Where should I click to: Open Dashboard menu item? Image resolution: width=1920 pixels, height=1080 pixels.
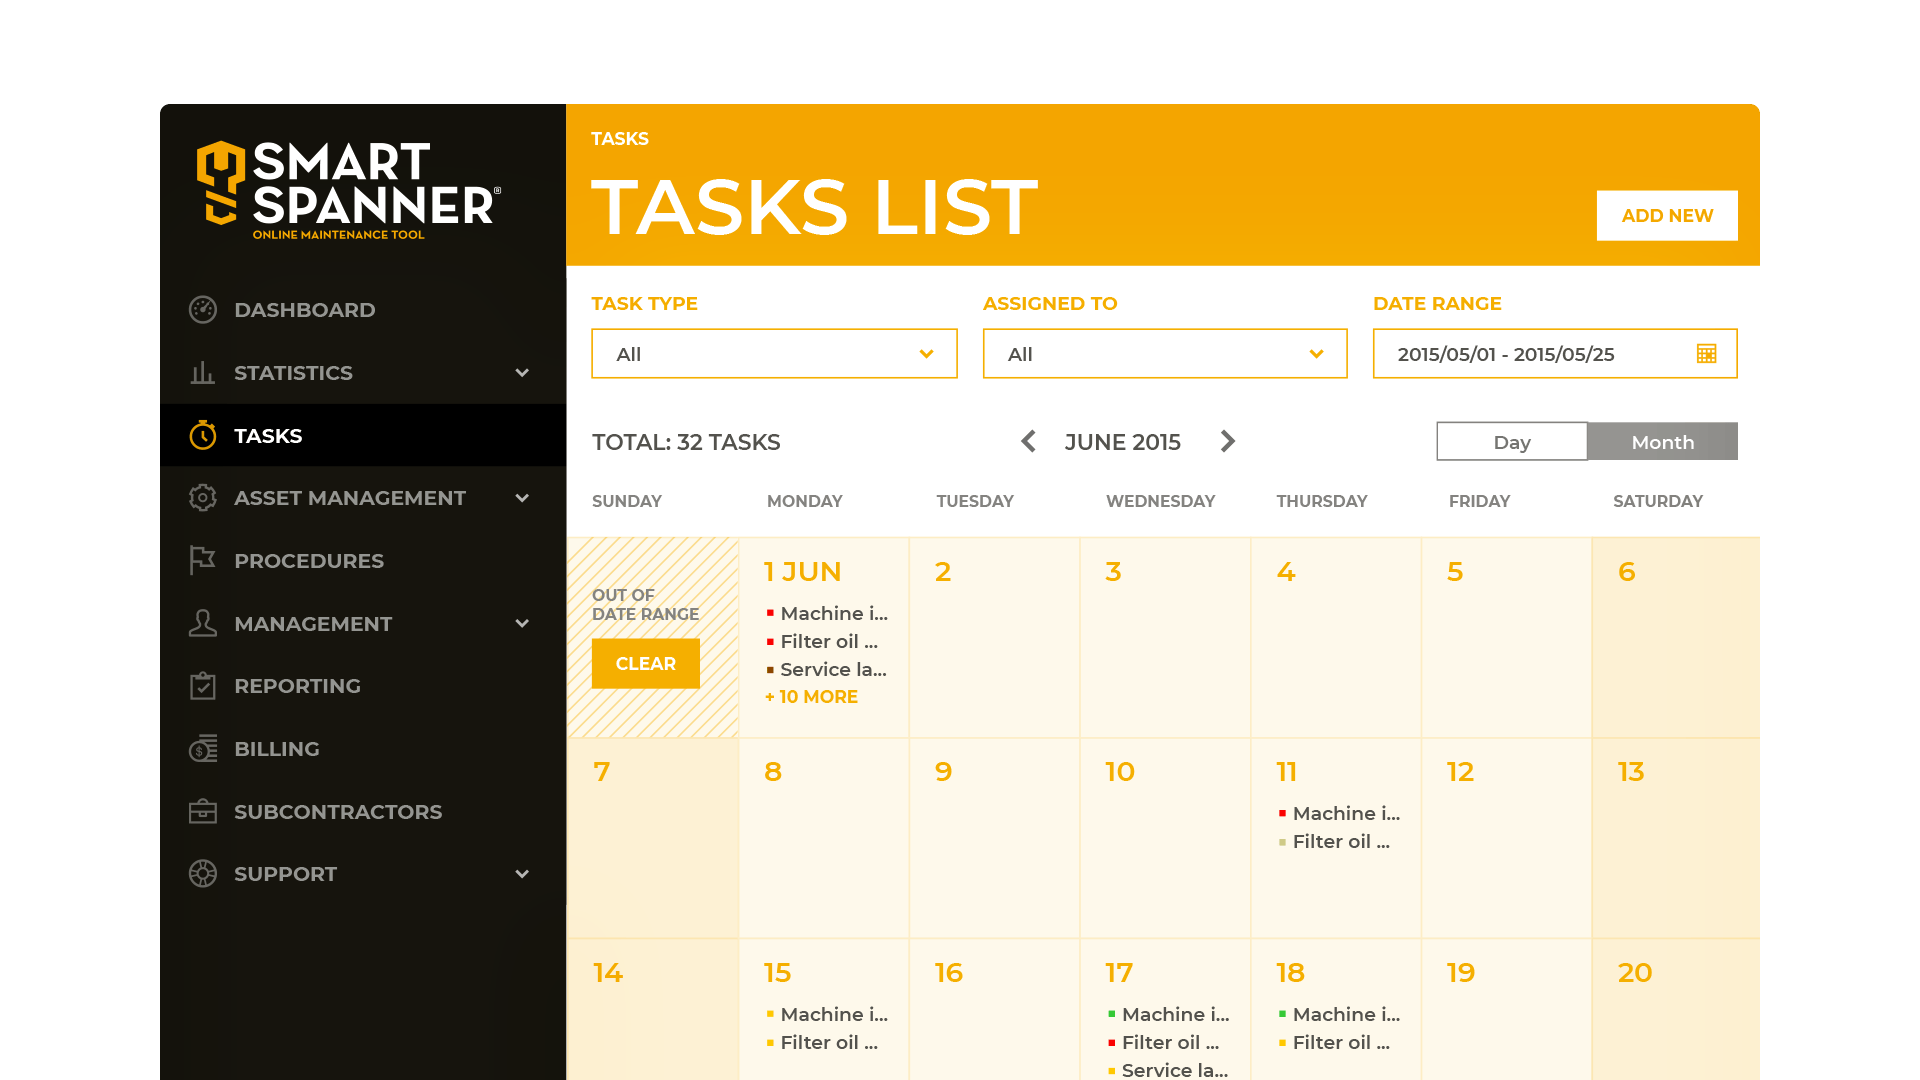pos(363,310)
